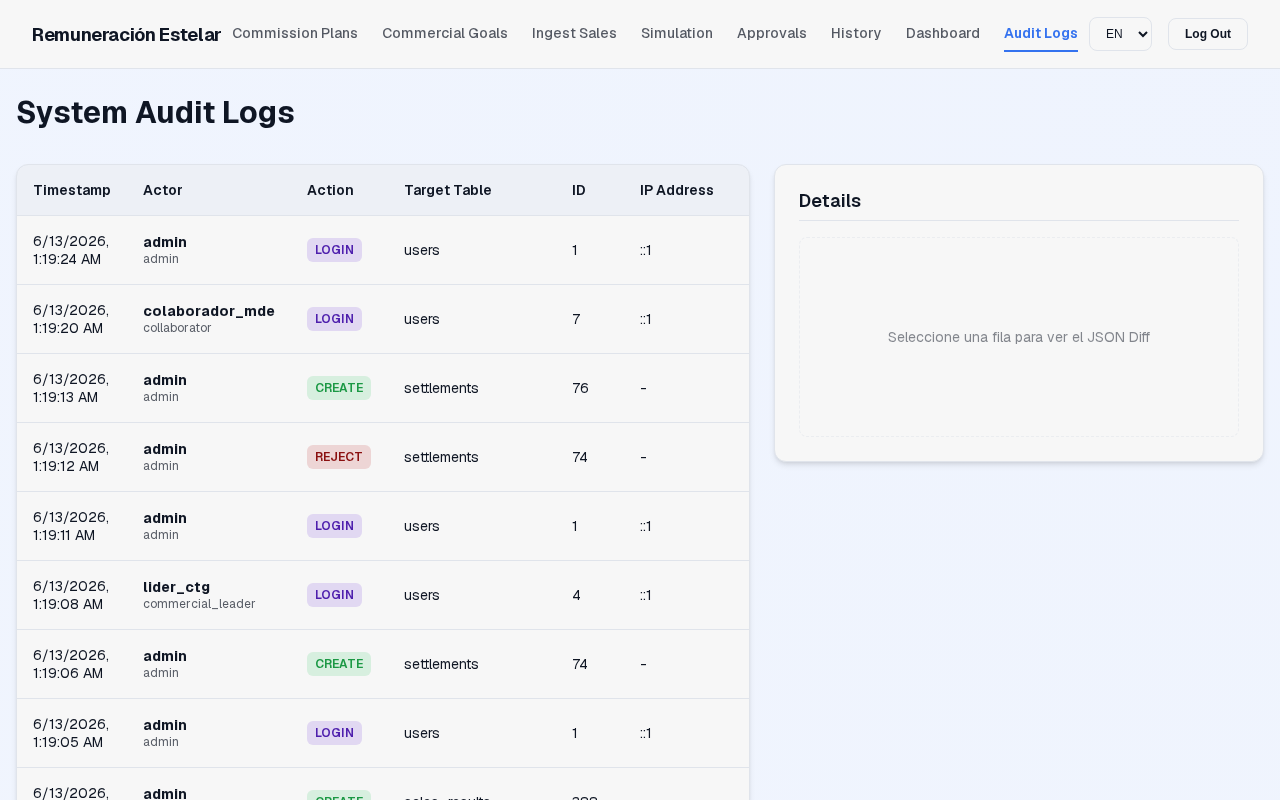Click the Remuneración Estelar brand title
This screenshot has width=1280, height=800.
pos(126,34)
